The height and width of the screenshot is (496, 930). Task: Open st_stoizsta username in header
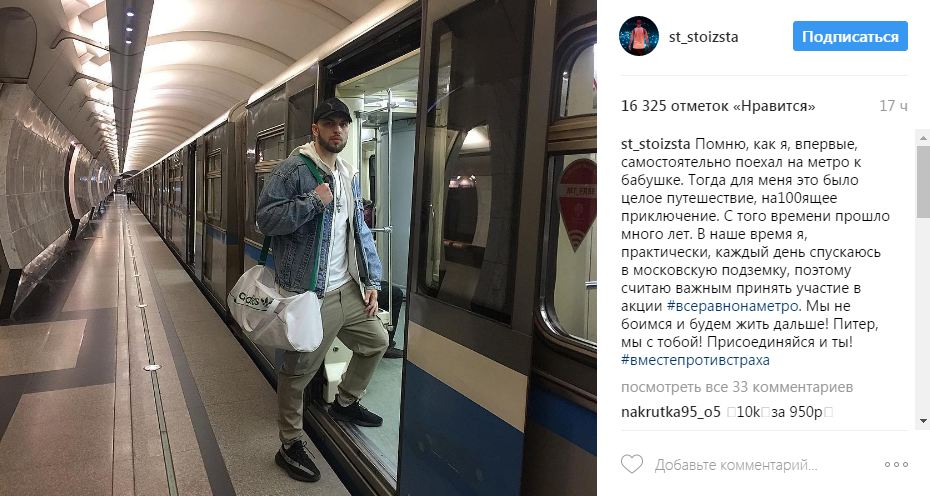[x=703, y=37]
